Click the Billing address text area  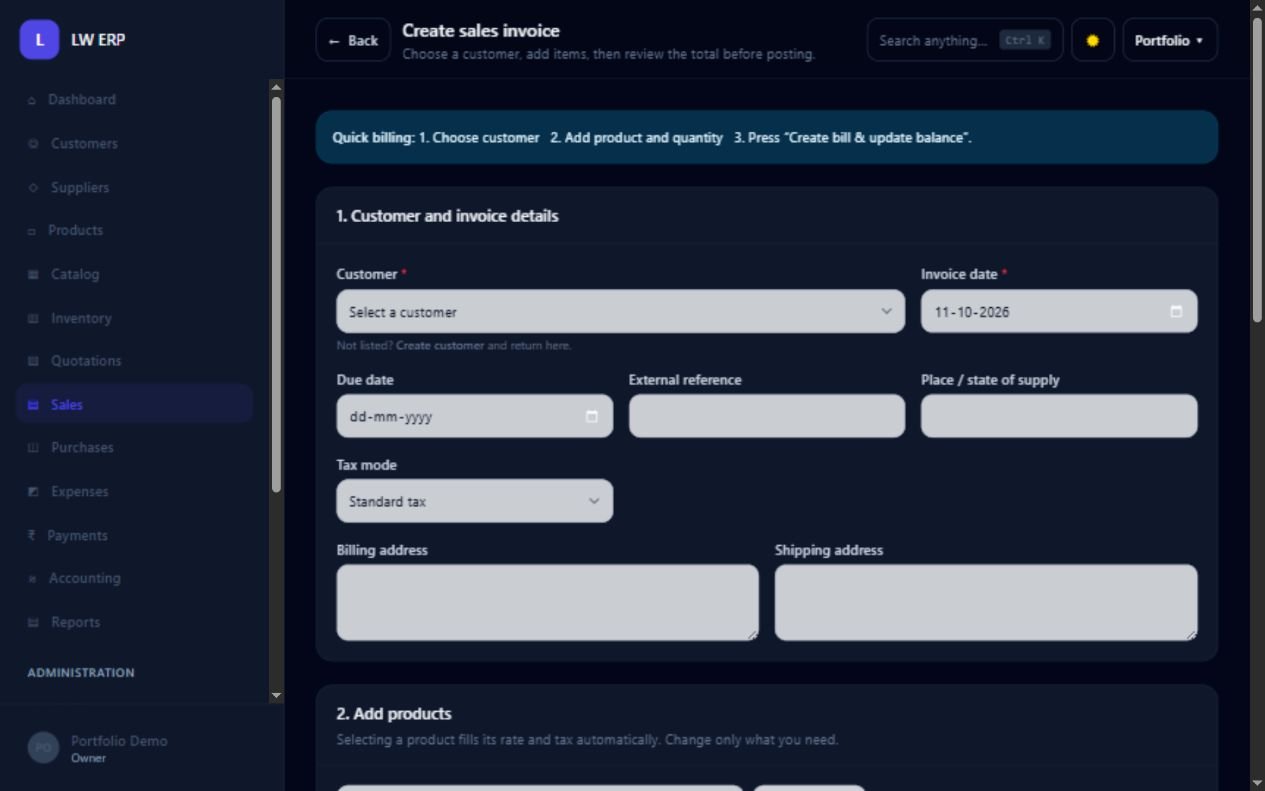[x=548, y=603]
